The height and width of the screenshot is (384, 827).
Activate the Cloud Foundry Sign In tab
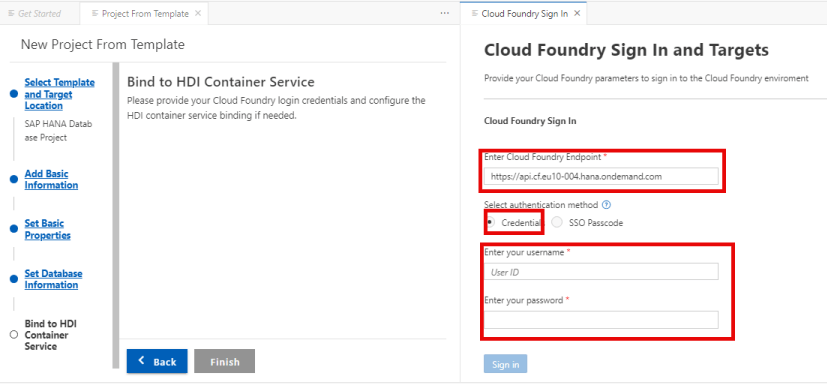tap(523, 14)
